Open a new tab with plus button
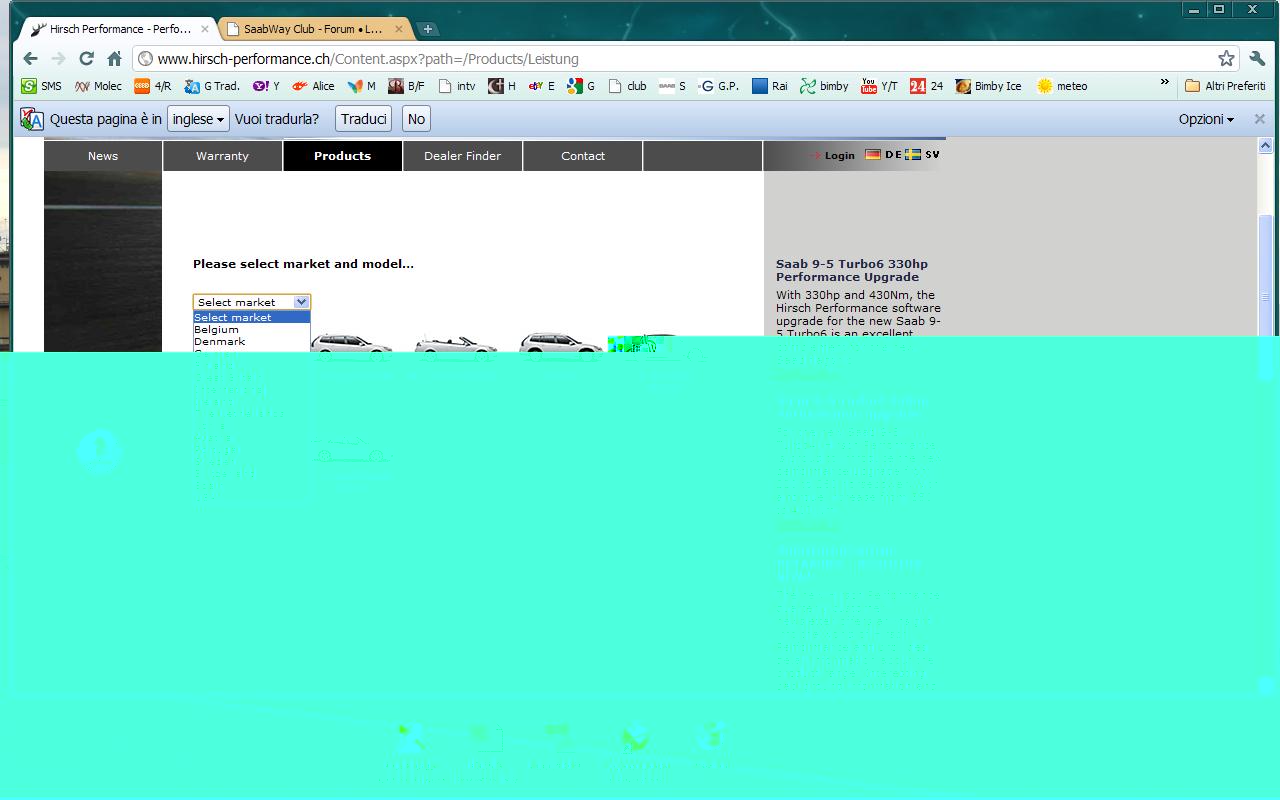1280x800 pixels. click(x=427, y=29)
